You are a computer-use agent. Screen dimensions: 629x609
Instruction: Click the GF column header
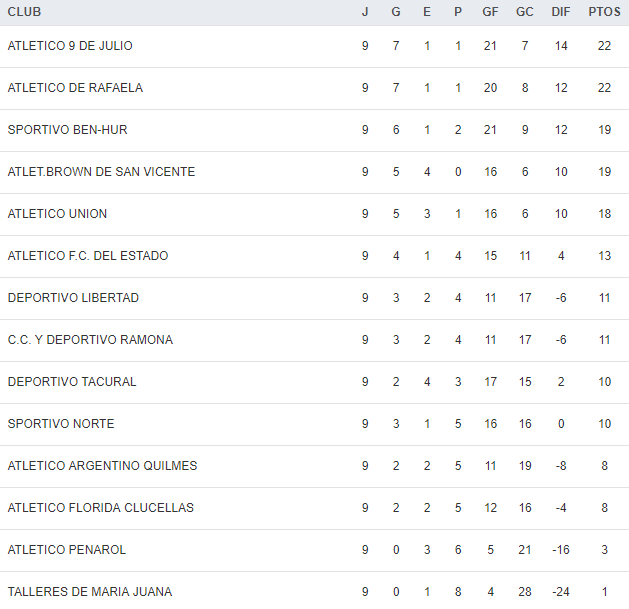[490, 12]
